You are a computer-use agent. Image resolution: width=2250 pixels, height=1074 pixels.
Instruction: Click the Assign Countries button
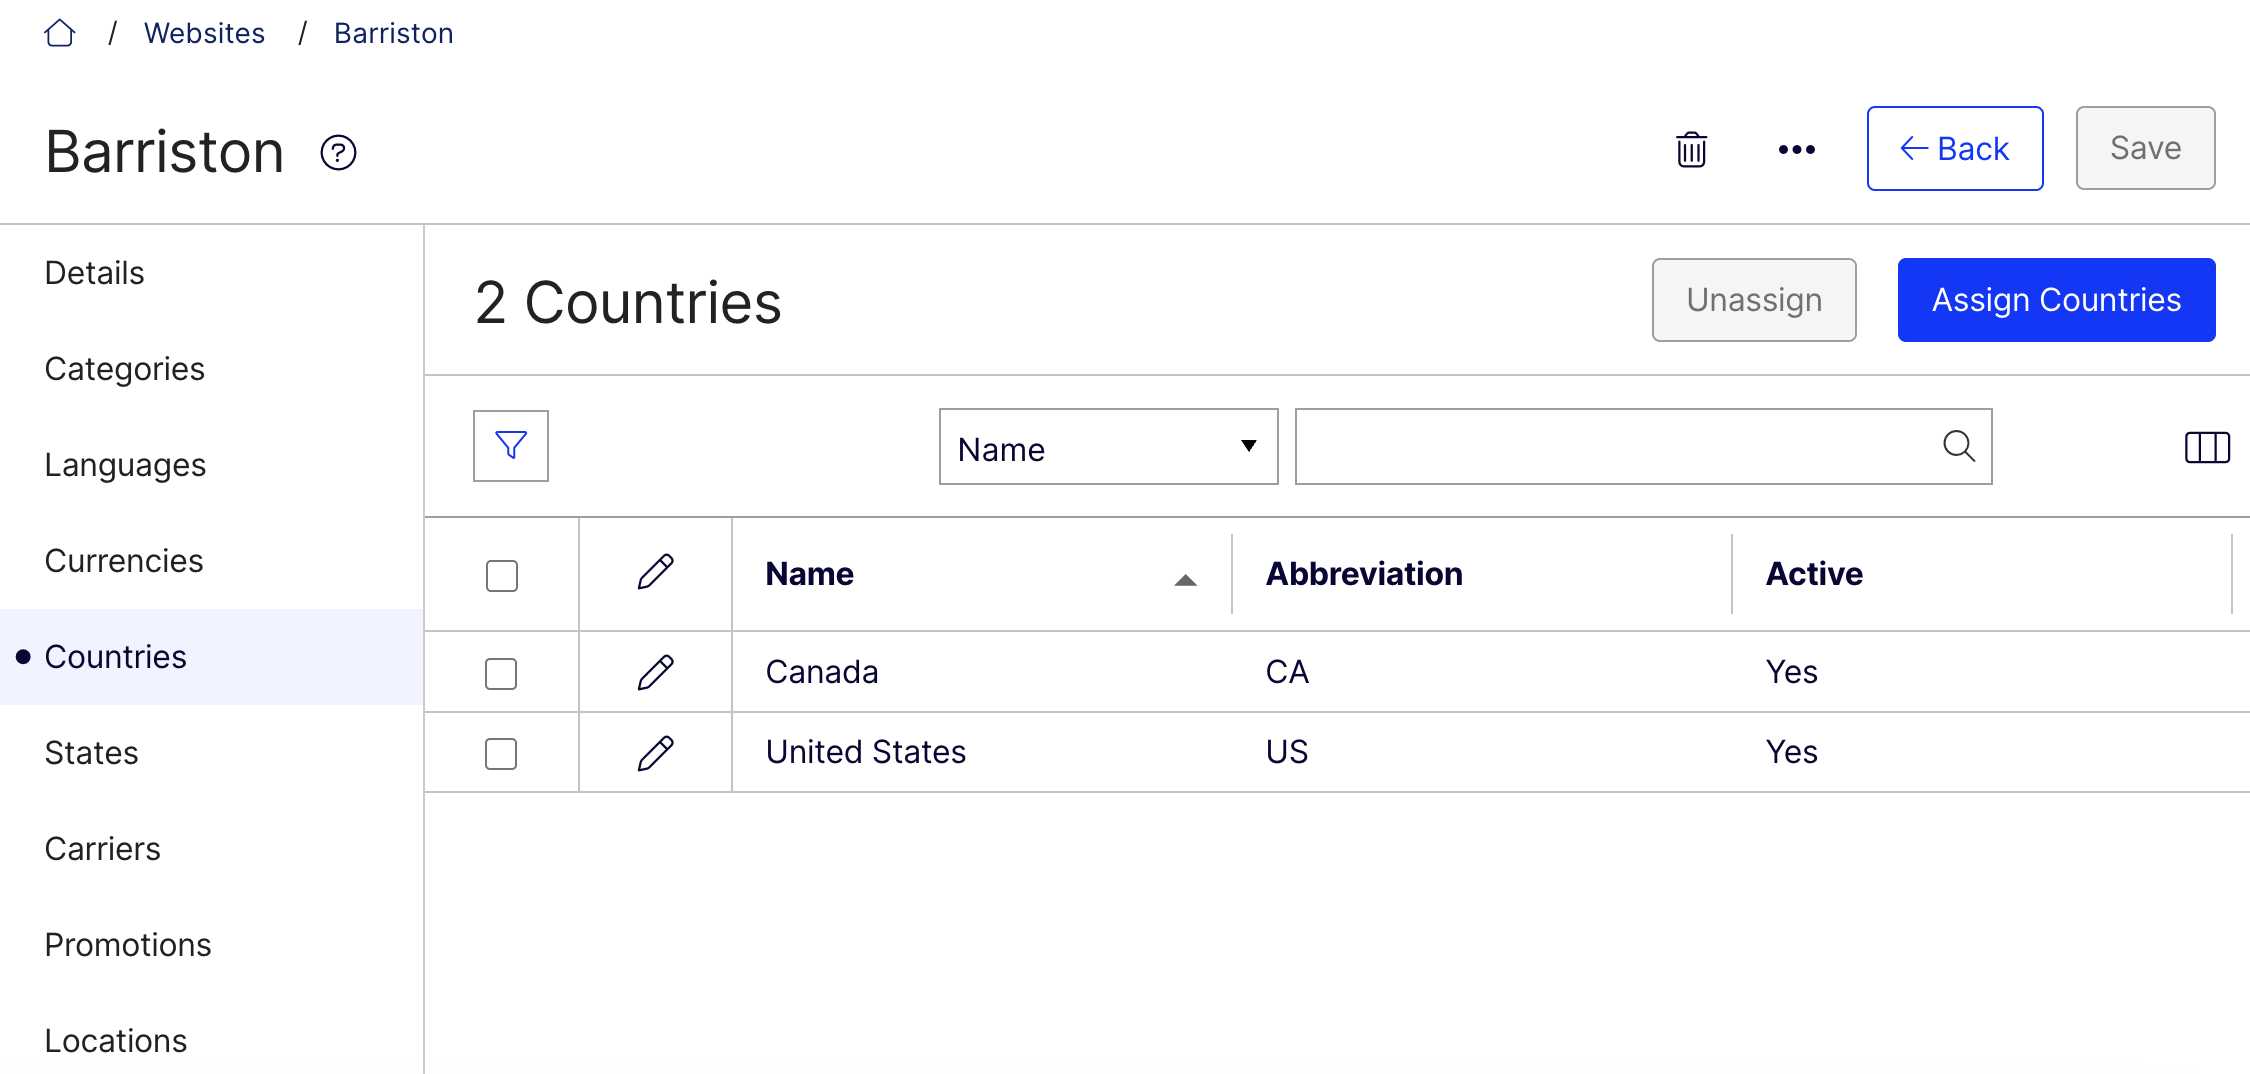point(2056,299)
